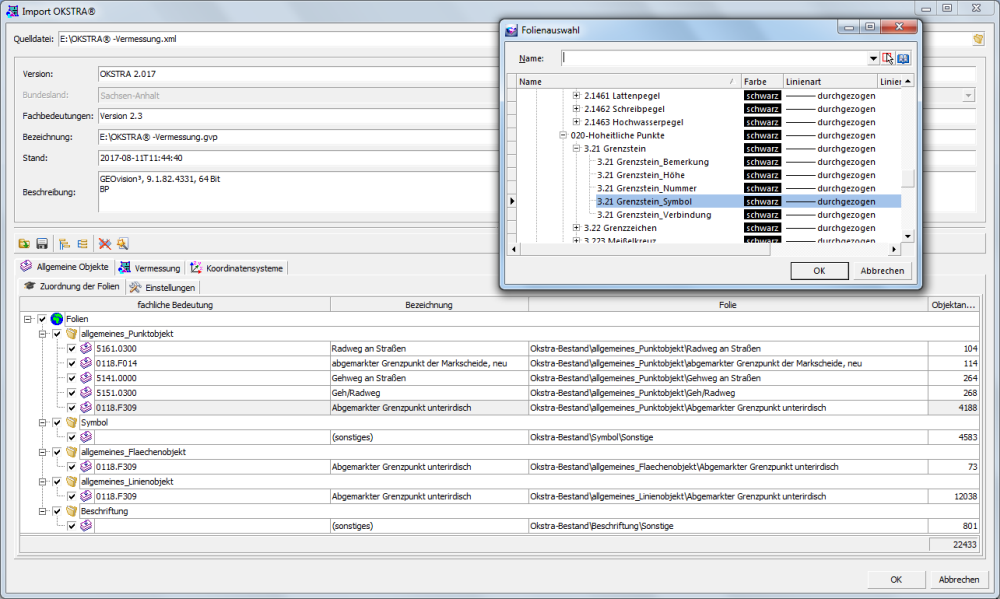Click the folder icon of allgemeines_Flaechenobjekt

pos(71,452)
